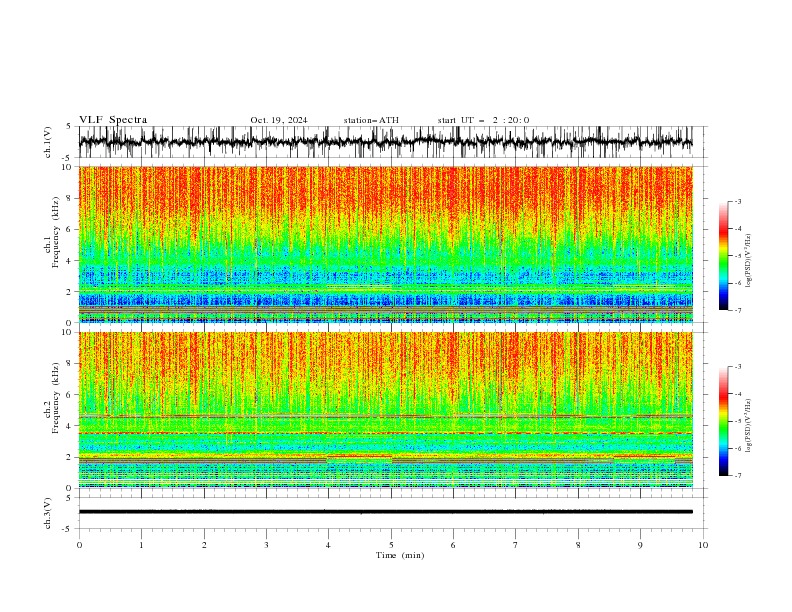
Task: Click the ch.1 spectrogram 8 kHz tick label
Action: pyautogui.click(x=69, y=198)
